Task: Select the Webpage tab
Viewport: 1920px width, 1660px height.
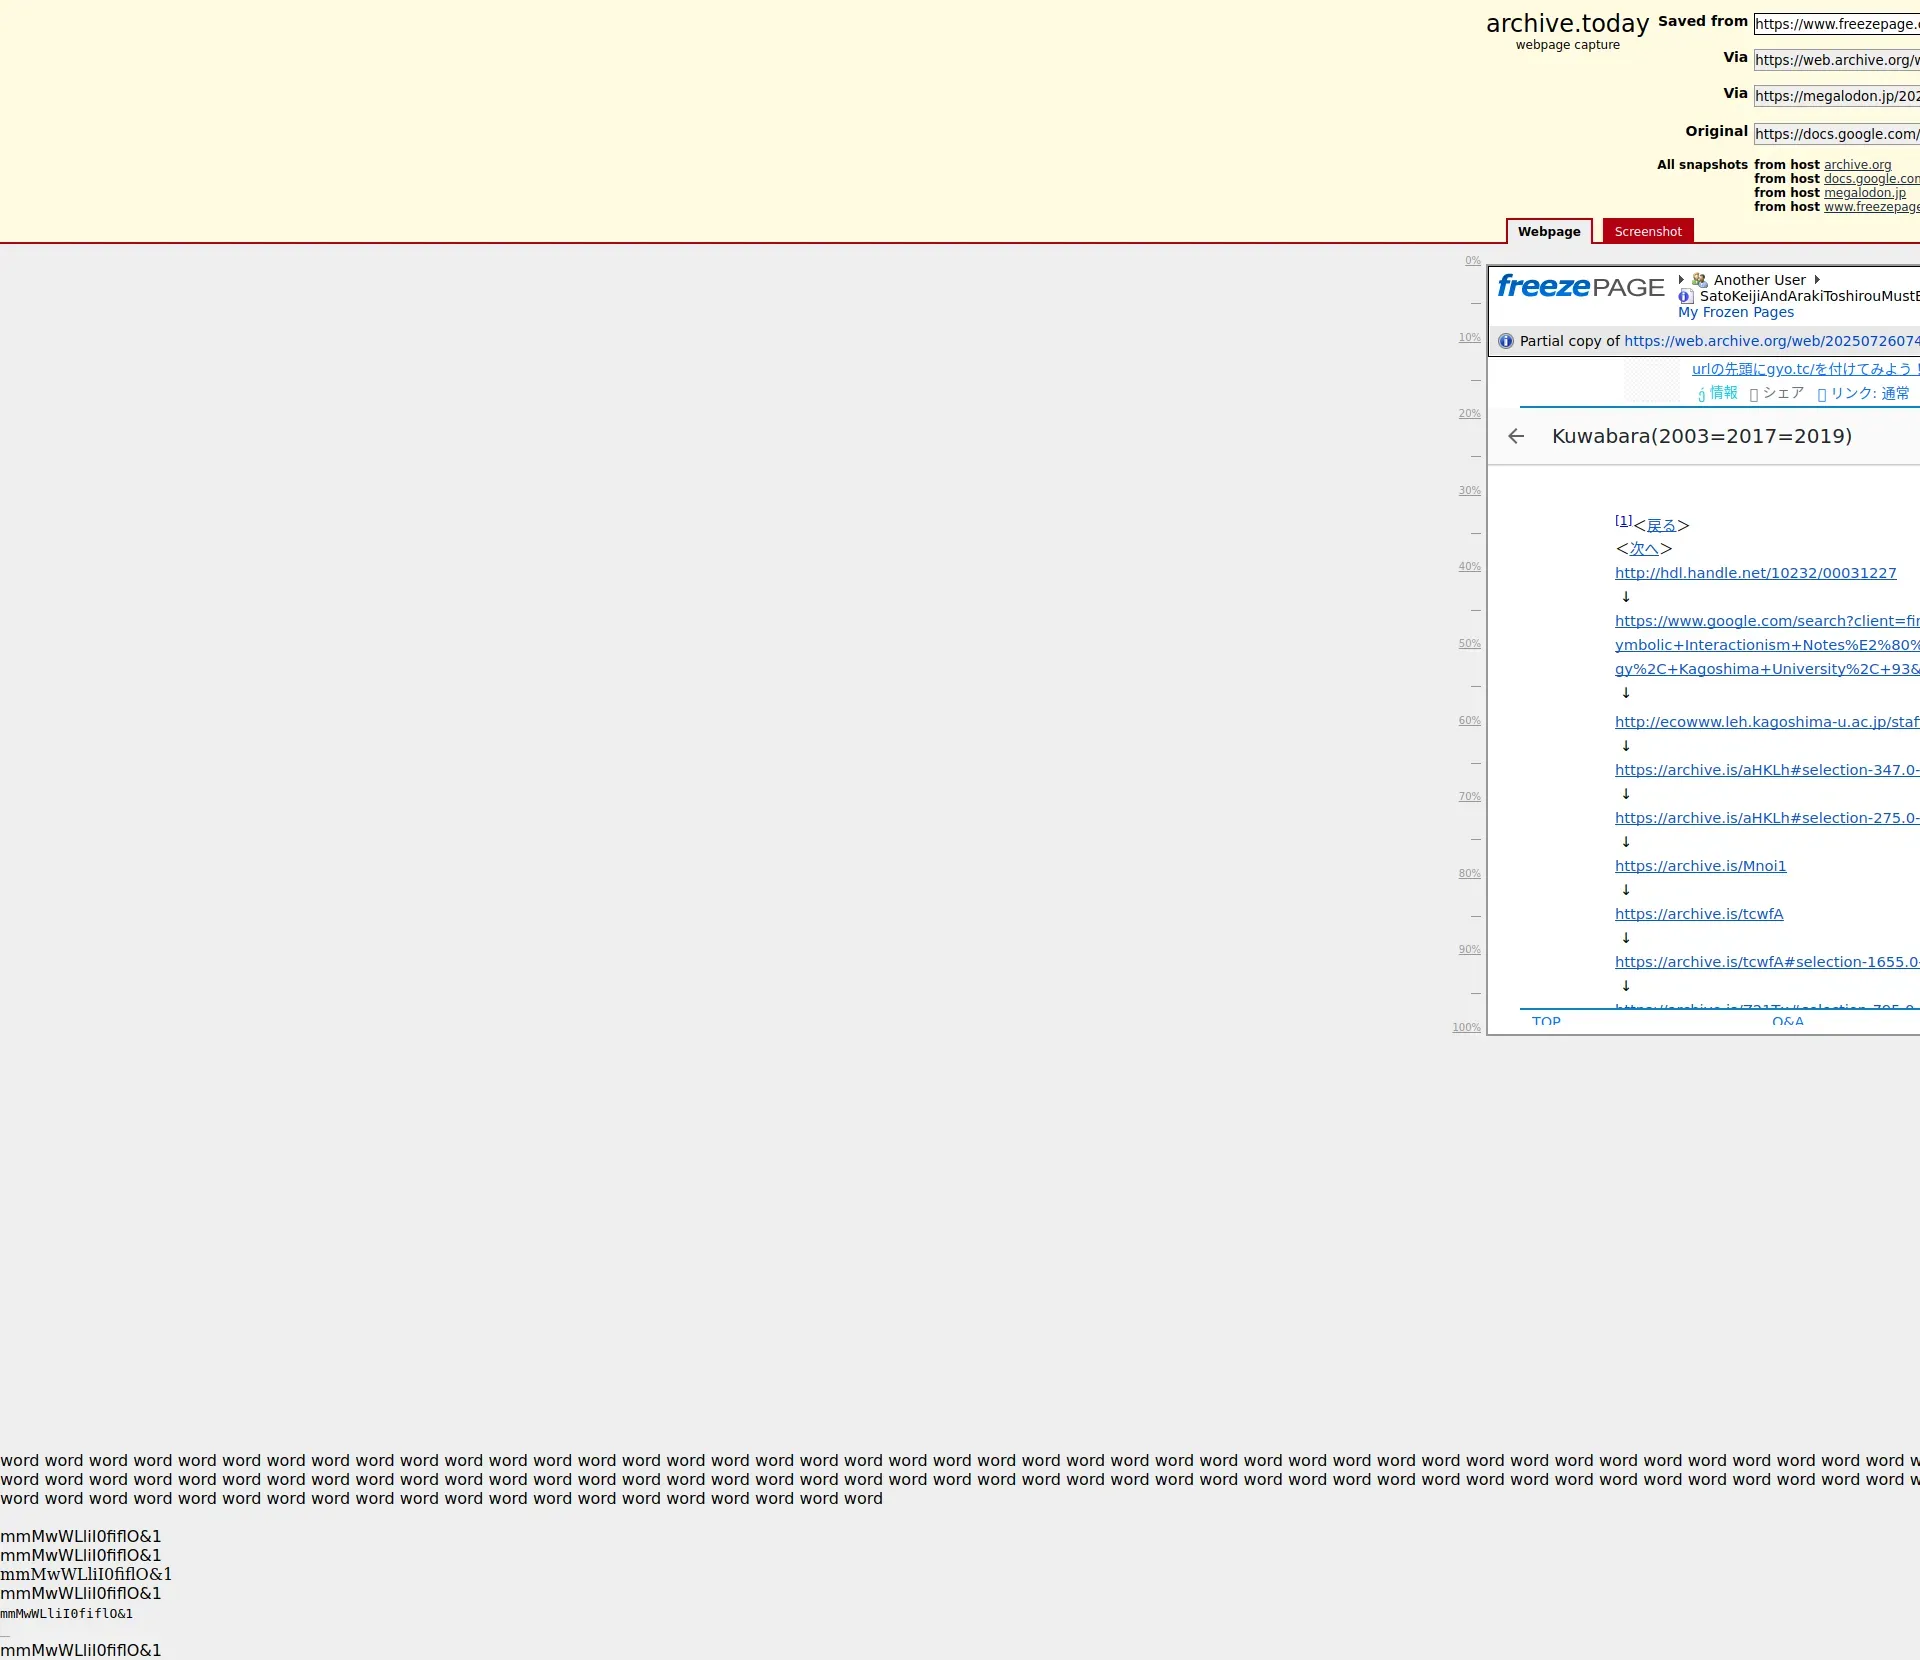Action: (1548, 231)
